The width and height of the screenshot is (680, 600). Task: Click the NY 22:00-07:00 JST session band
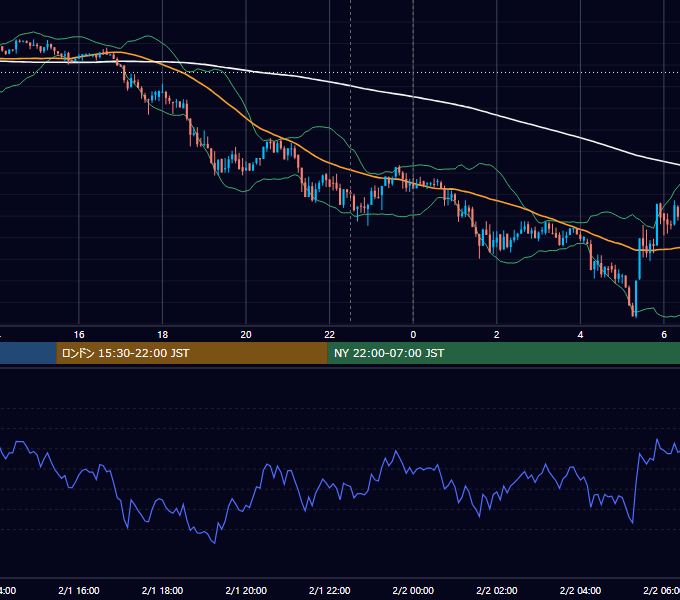(503, 353)
